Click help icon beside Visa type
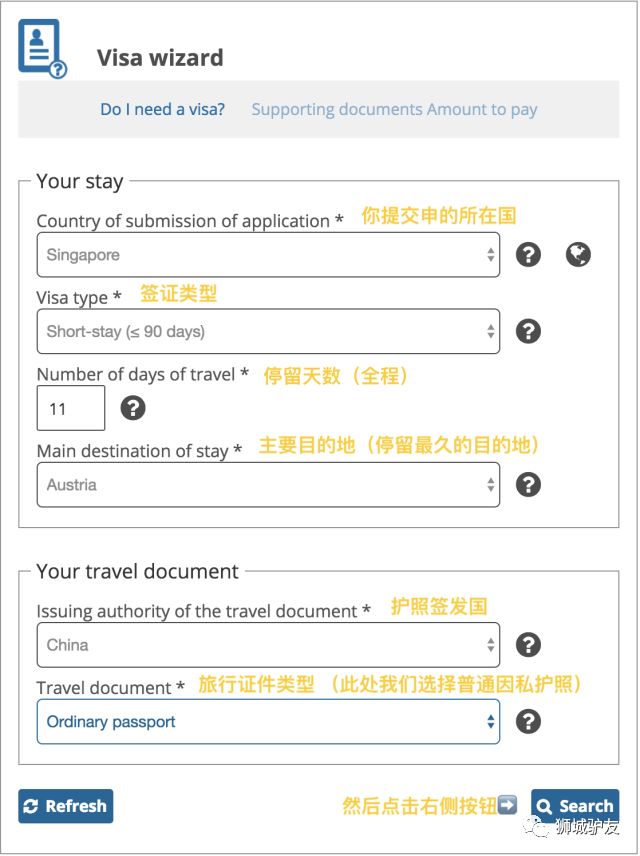 (x=528, y=331)
